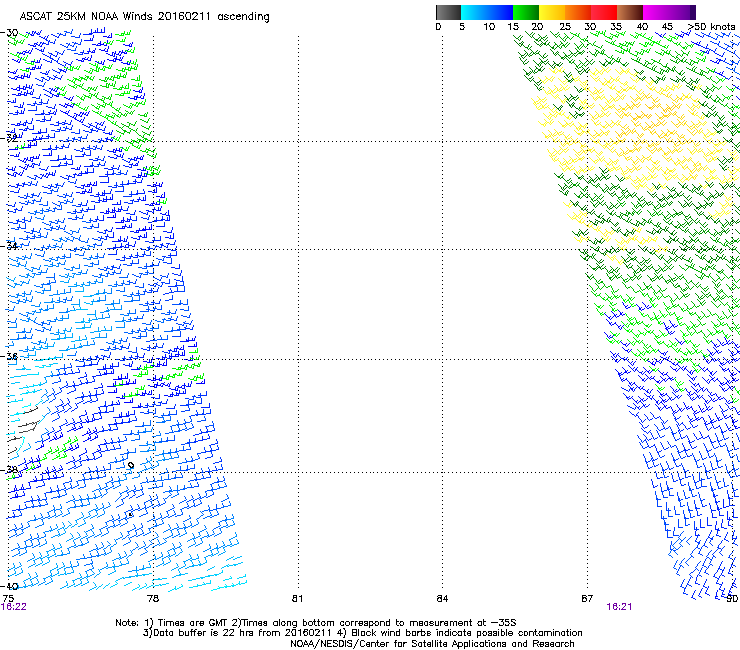Viewport: 740px width, 650px height.
Task: Click the -38 latitude label
Action: 9,470
